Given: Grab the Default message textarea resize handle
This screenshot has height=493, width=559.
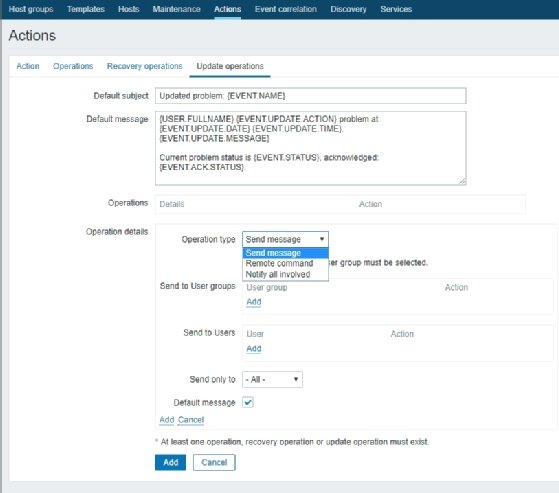Looking at the screenshot, I should (x=462, y=181).
